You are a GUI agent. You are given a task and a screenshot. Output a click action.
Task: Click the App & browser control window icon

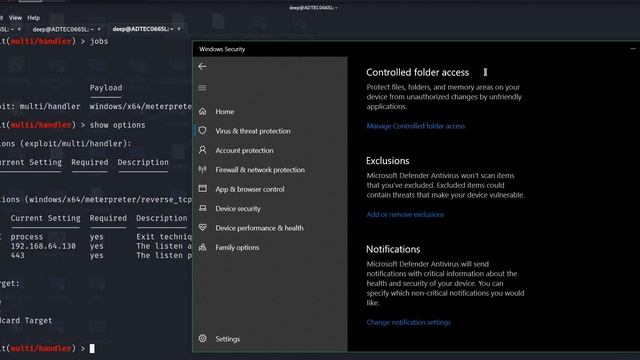coord(202,189)
